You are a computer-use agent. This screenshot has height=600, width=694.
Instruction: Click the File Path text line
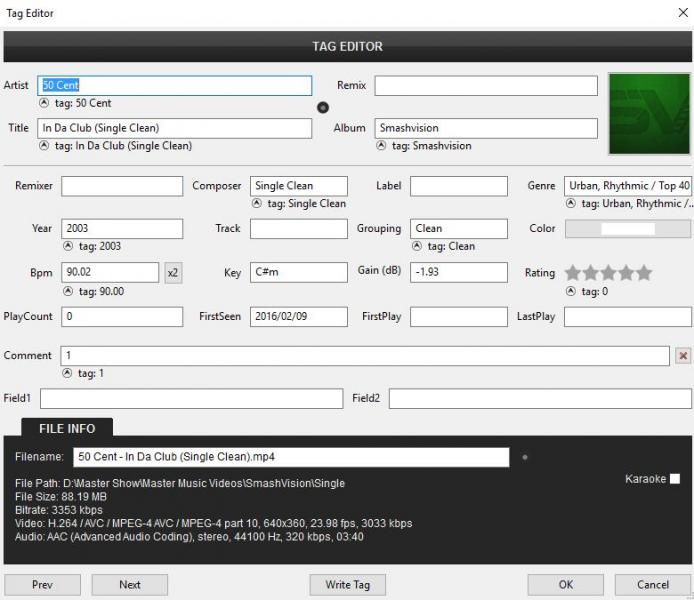180,483
